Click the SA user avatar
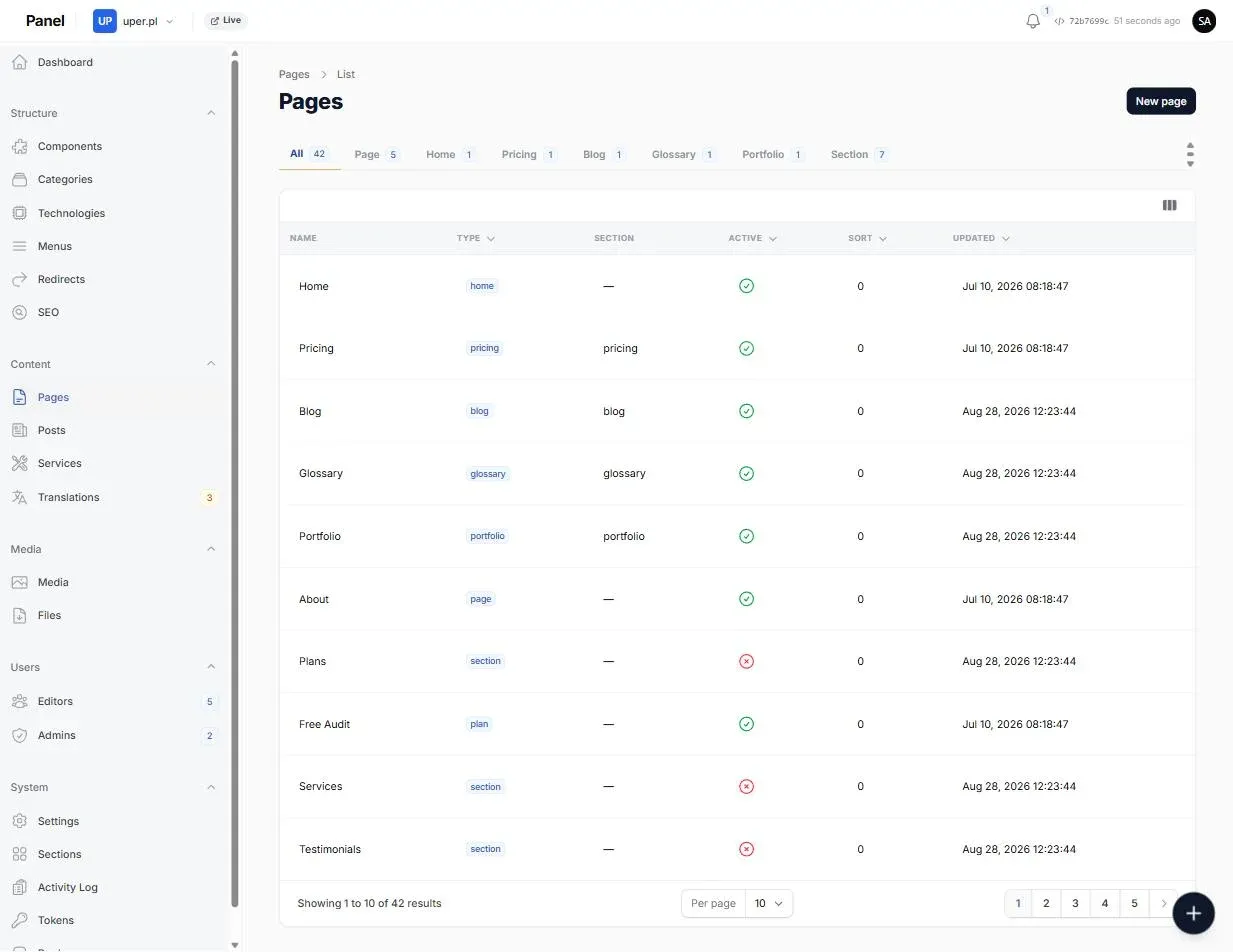This screenshot has width=1233, height=952. pyautogui.click(x=1204, y=20)
